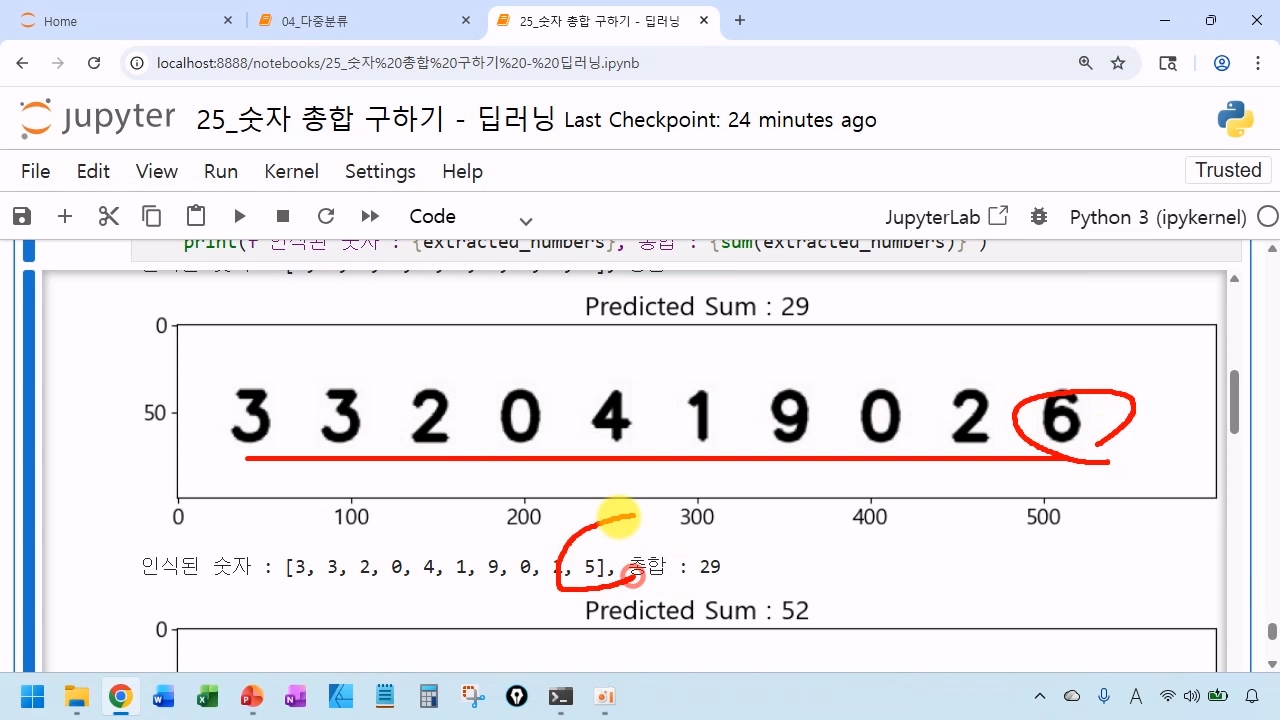Close the Home browser tab
The image size is (1280, 720).
pos(228,20)
